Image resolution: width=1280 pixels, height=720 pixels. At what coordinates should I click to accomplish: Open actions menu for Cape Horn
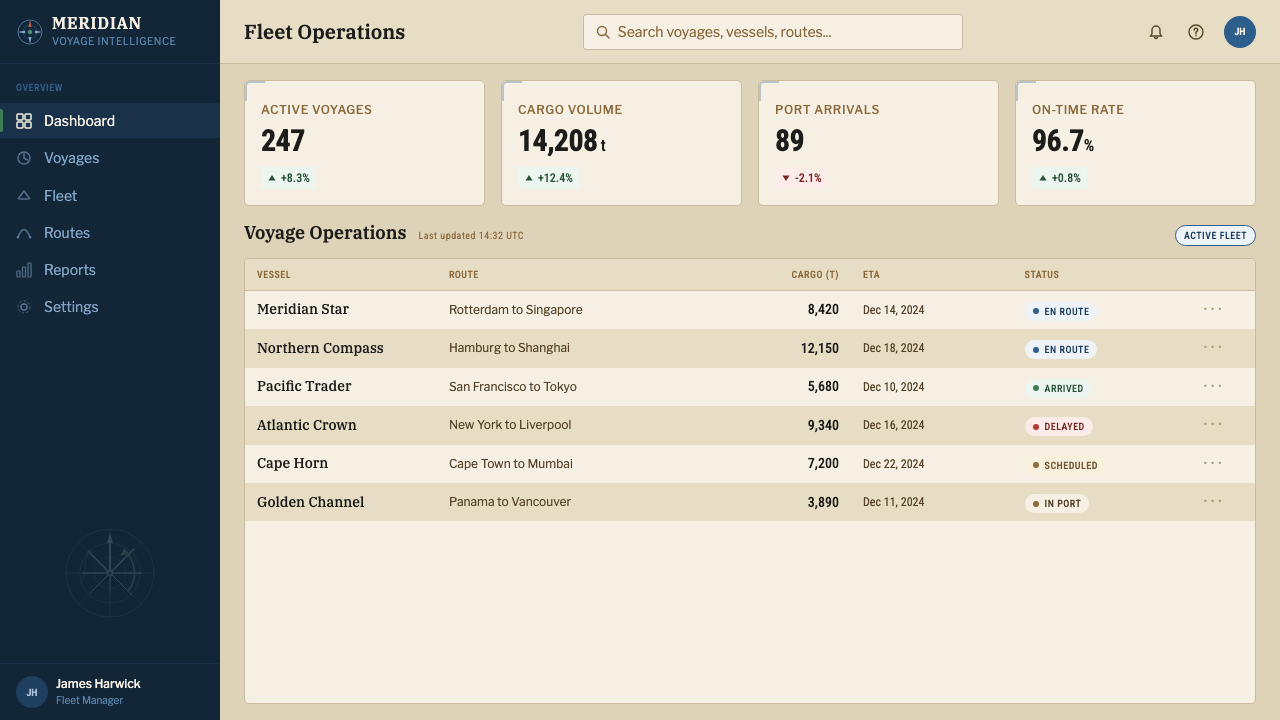click(x=1213, y=463)
